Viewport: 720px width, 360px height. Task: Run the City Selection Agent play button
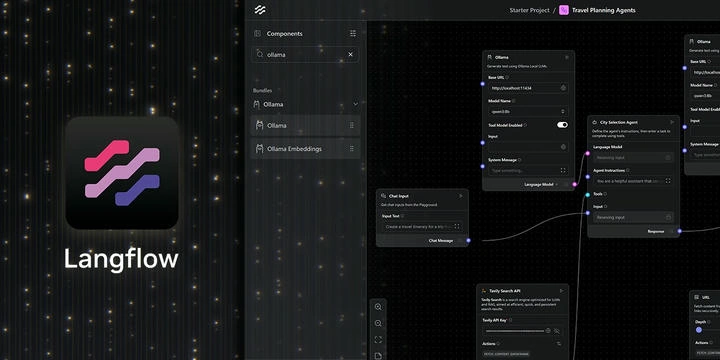click(x=672, y=122)
